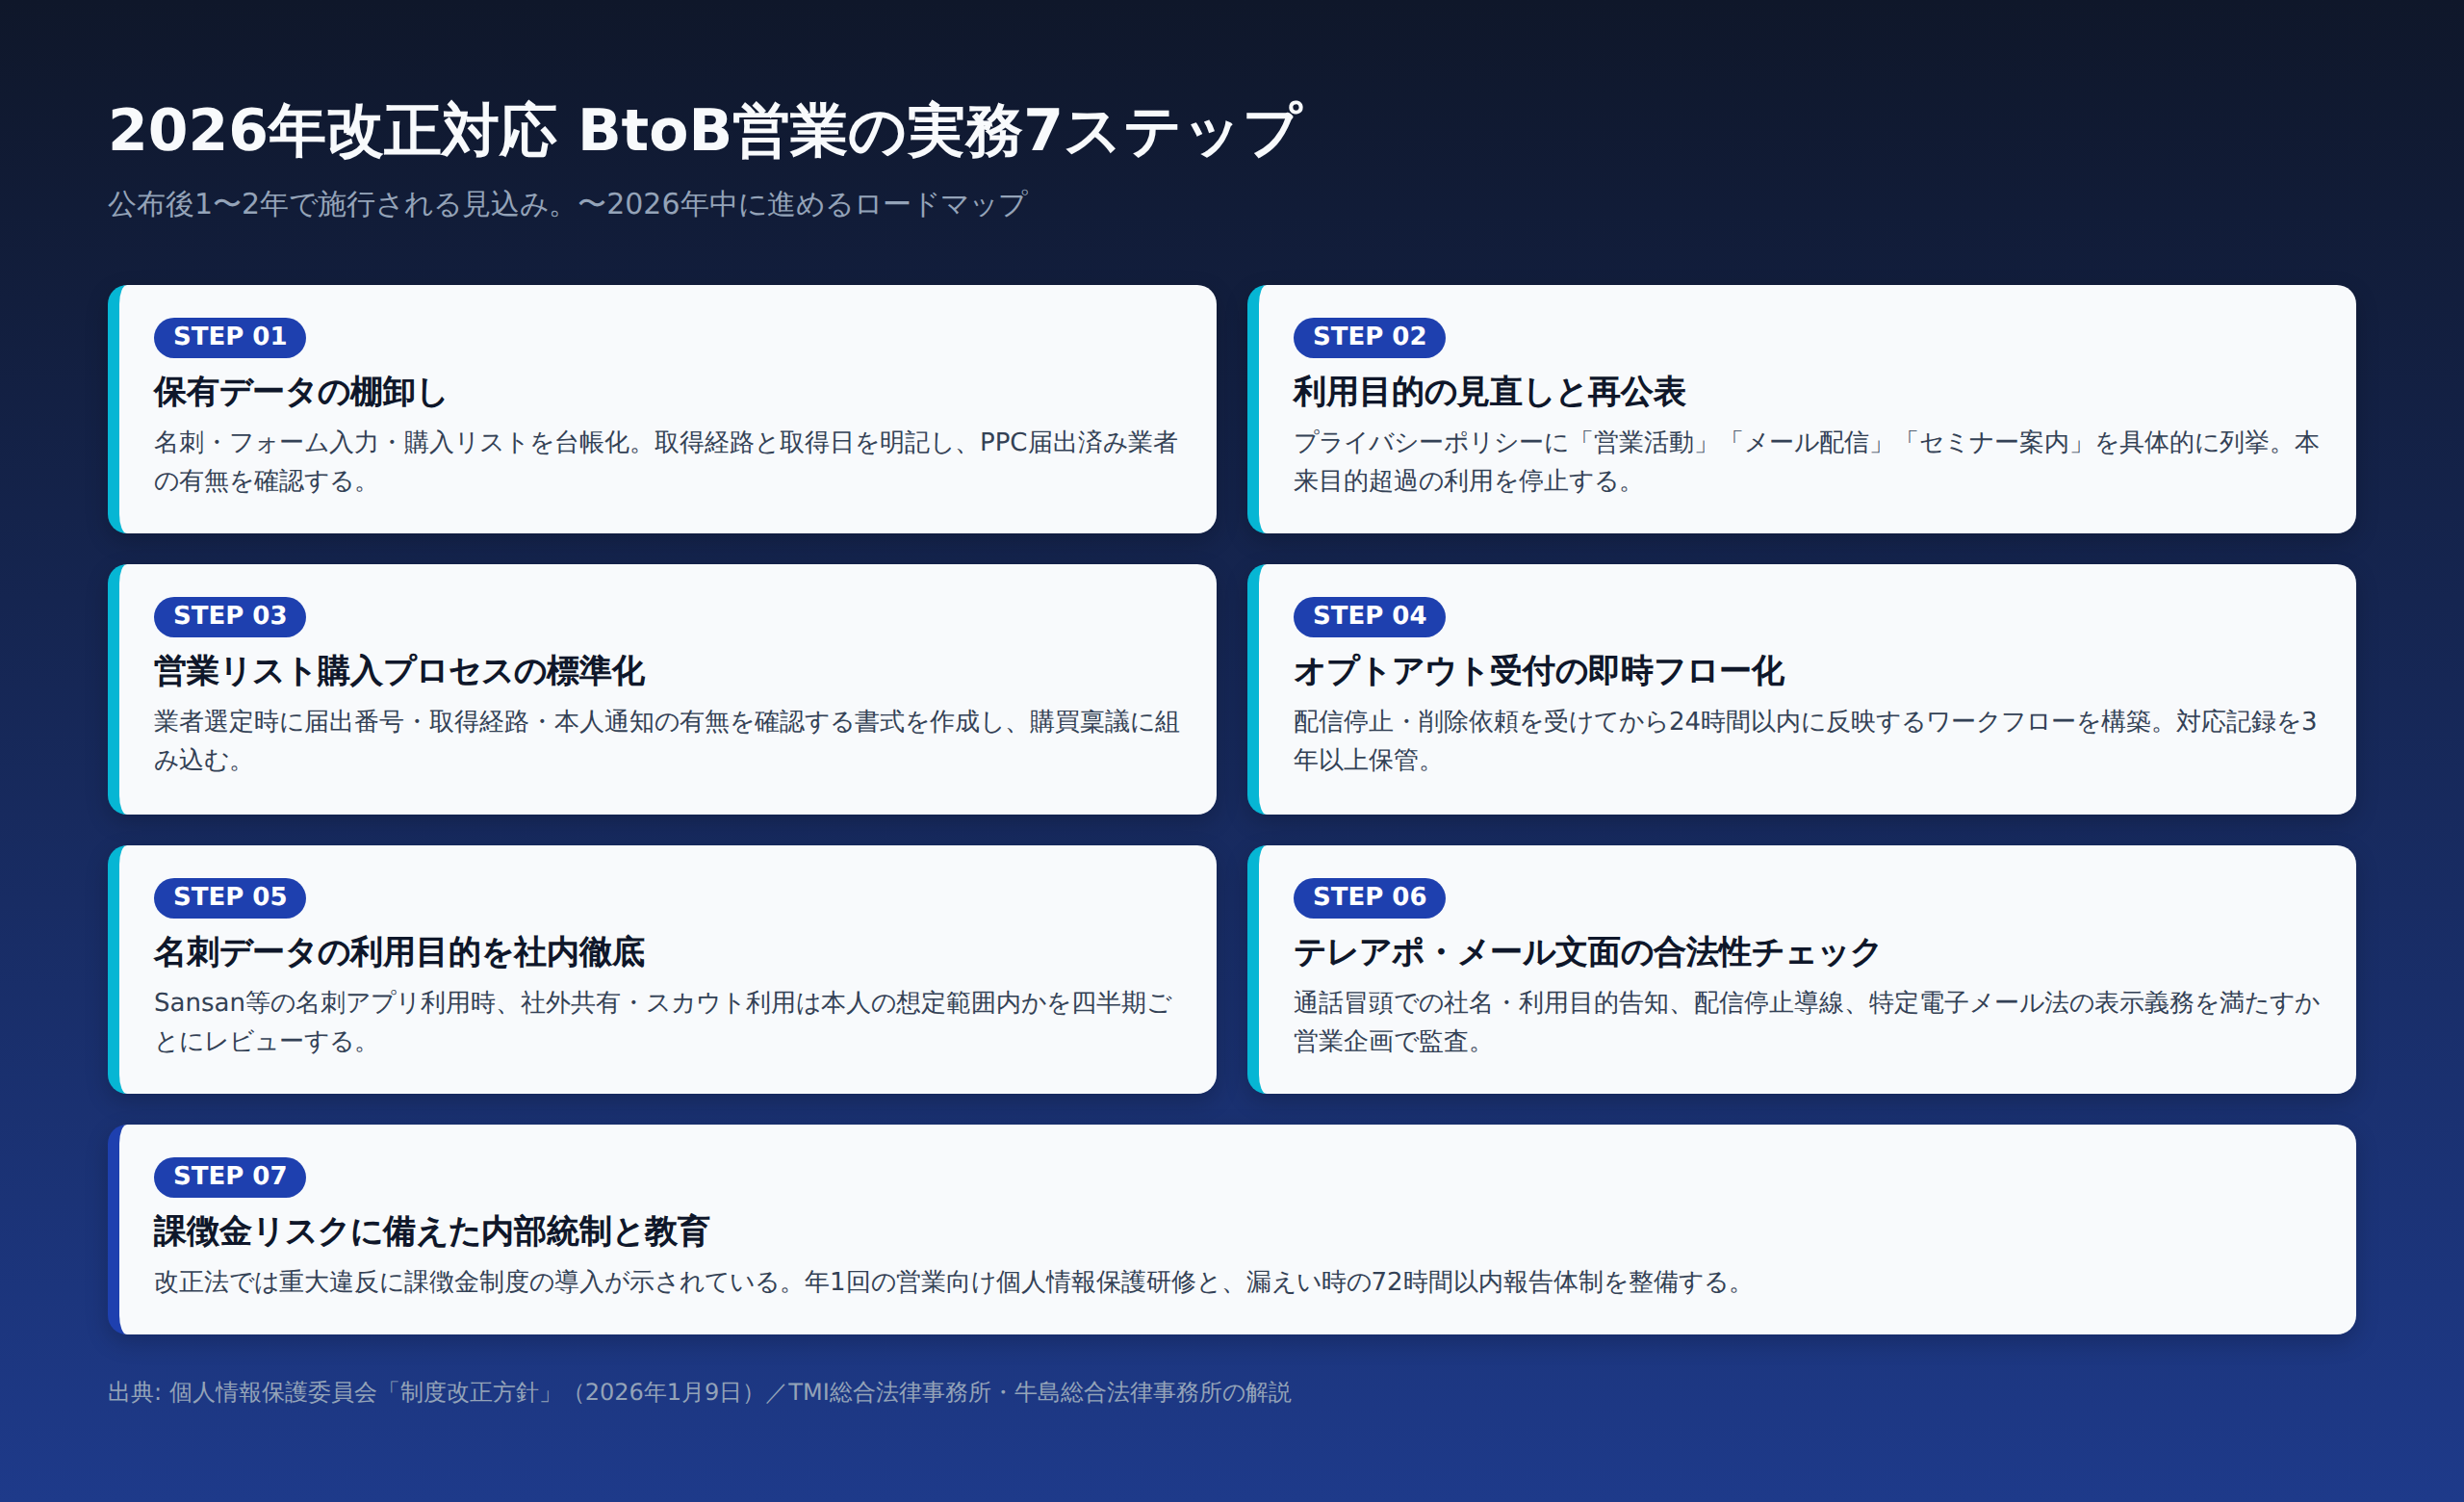Click the subtitle 公布後1〜2年で施行される見込み
2464x1502 pixels.
(567, 204)
